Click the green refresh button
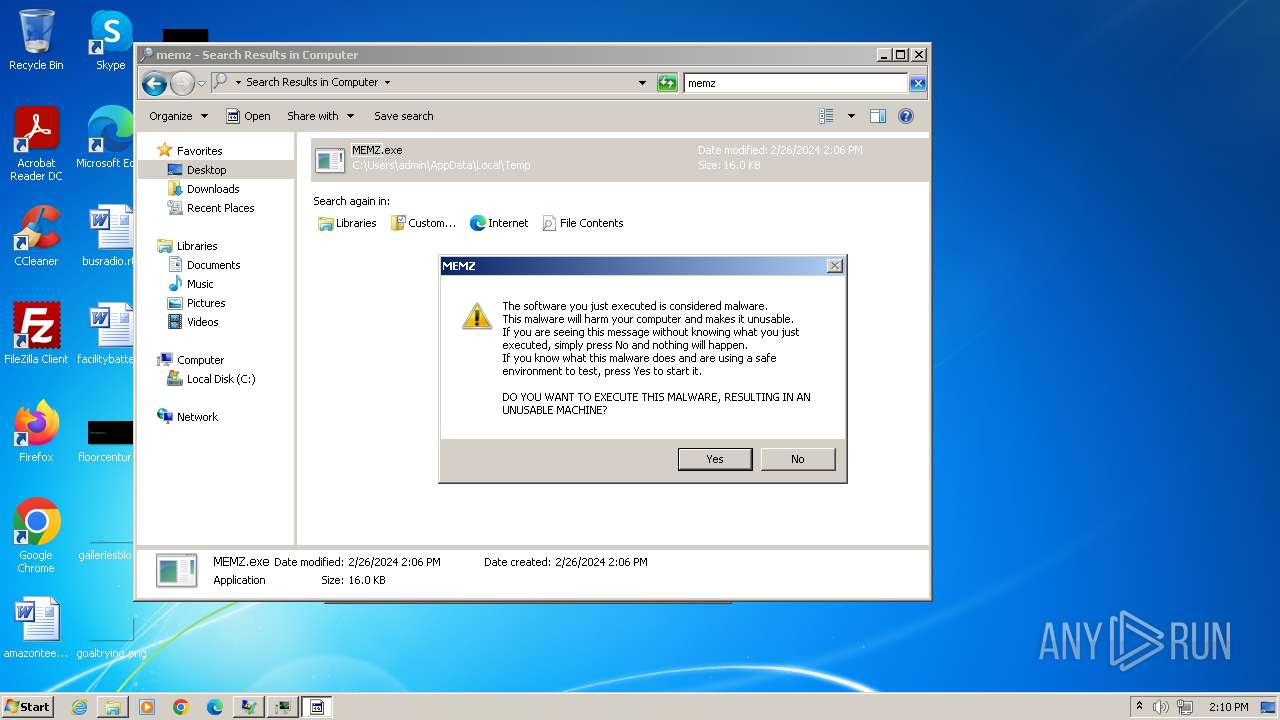This screenshot has height=720, width=1280. (x=667, y=83)
